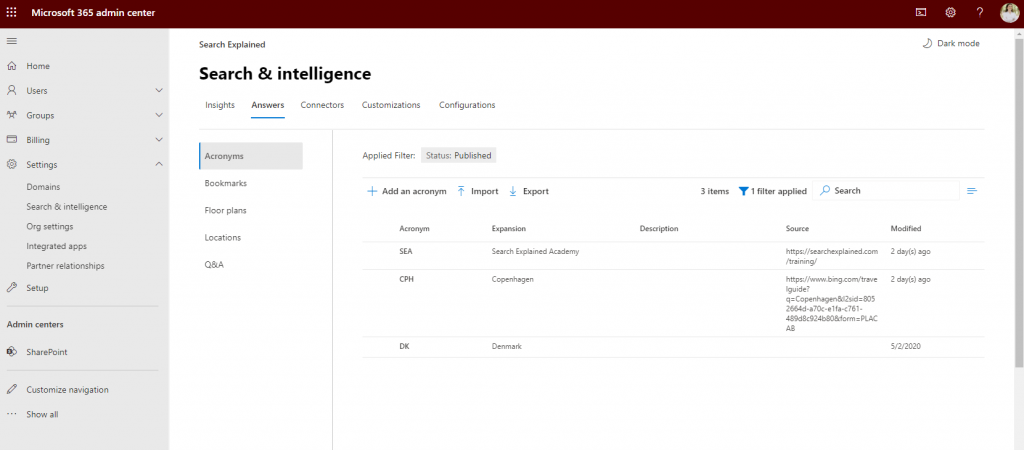The width and height of the screenshot is (1024, 450).
Task: Open the app launcher waffle icon
Action: [x=12, y=12]
